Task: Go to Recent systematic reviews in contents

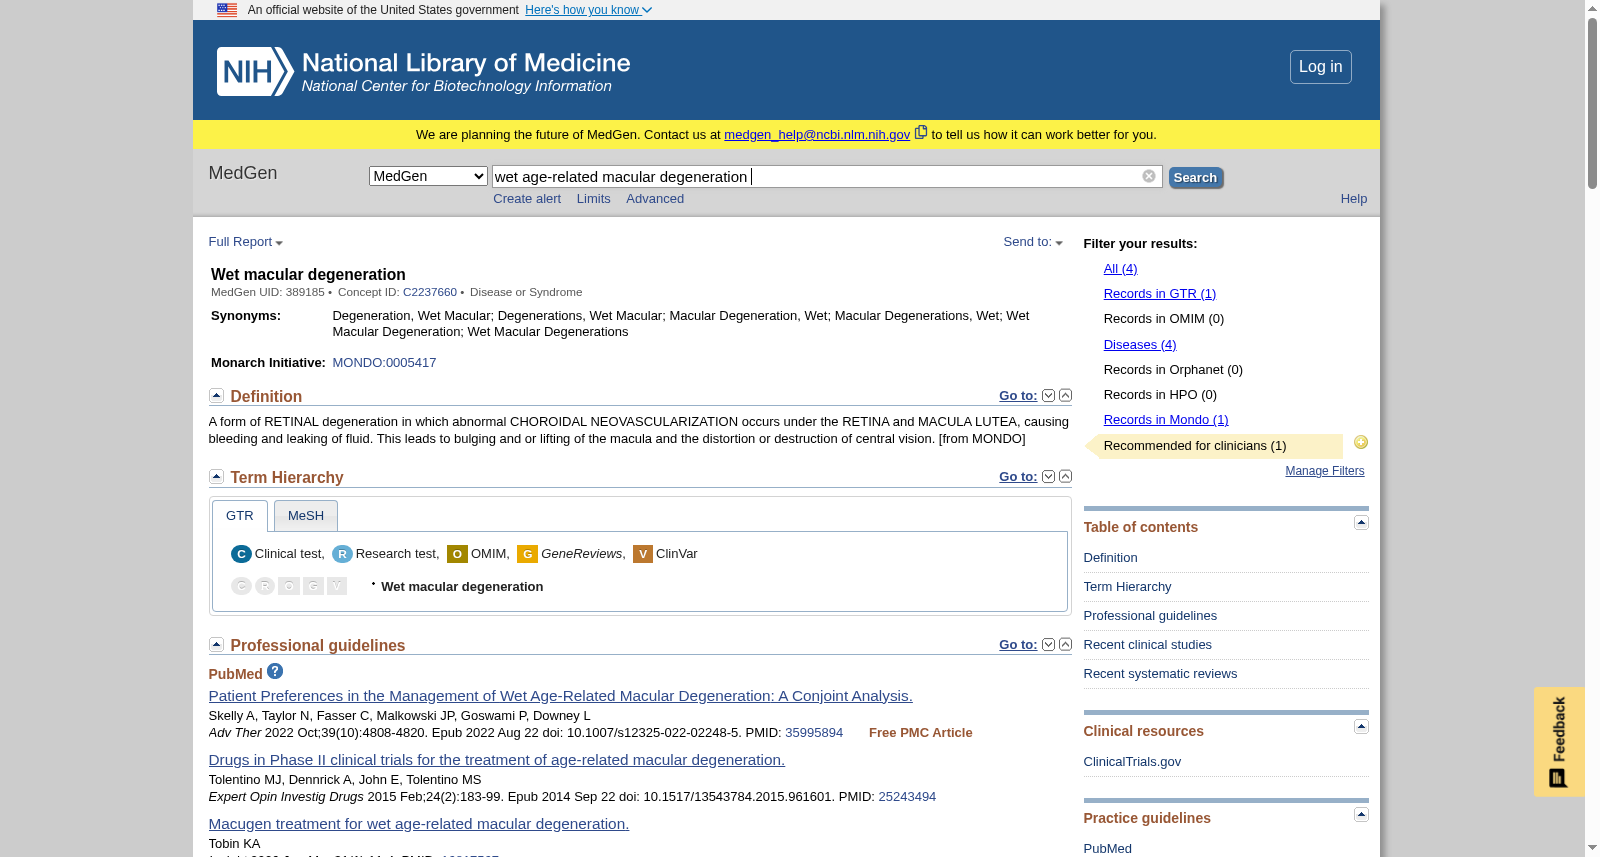Action: (1160, 674)
